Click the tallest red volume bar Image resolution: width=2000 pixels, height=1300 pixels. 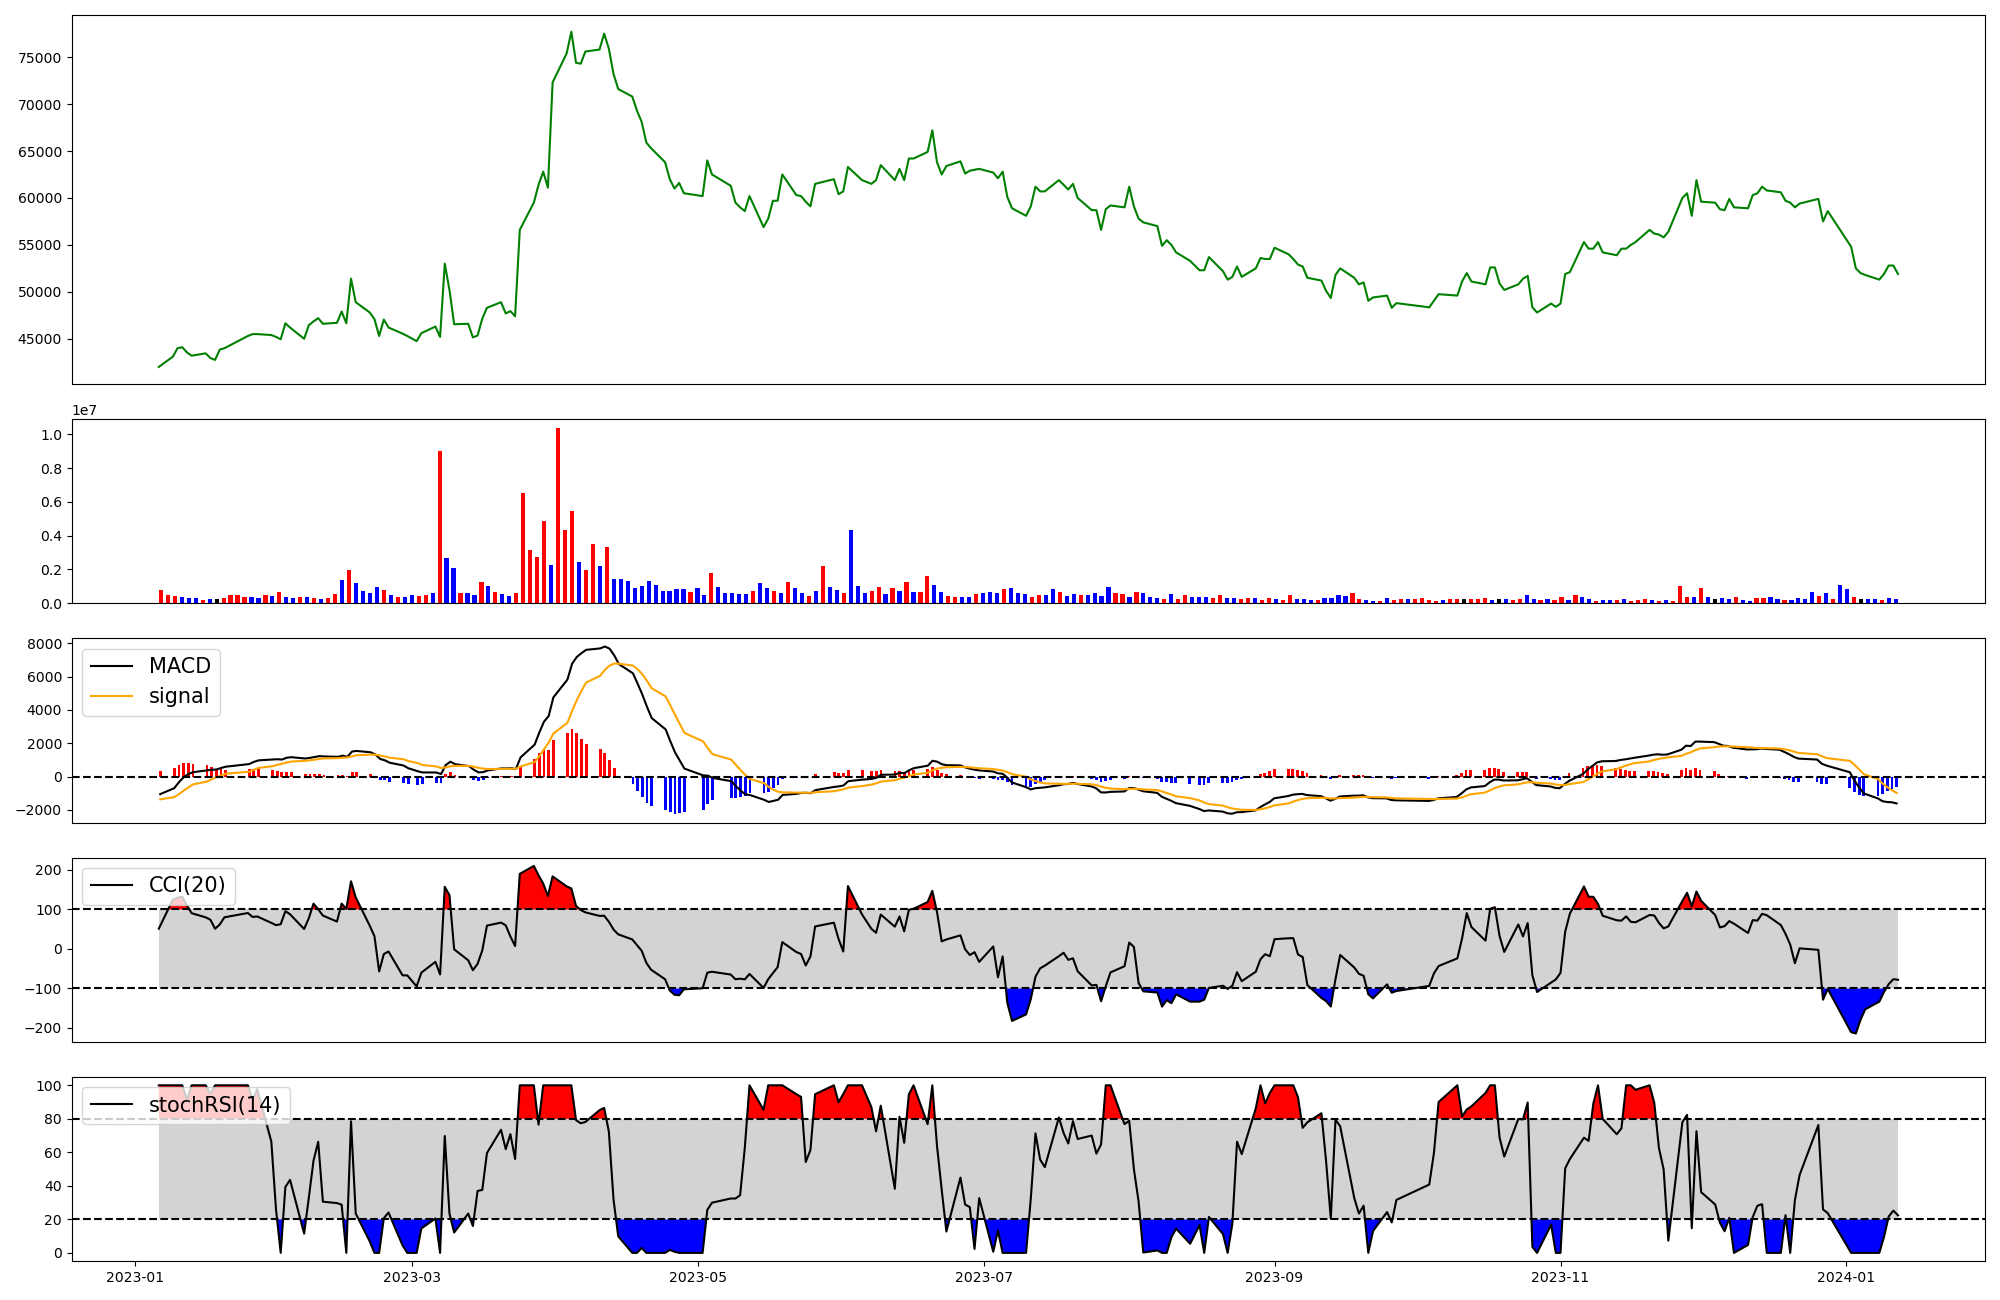558,515
